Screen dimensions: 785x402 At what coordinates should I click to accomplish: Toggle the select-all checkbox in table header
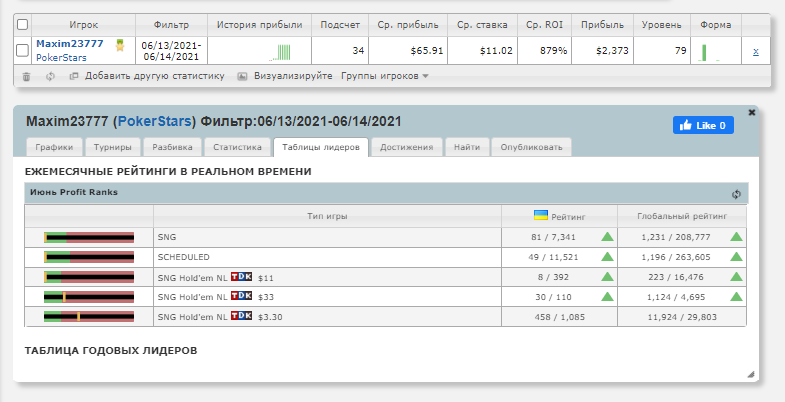(x=23, y=25)
